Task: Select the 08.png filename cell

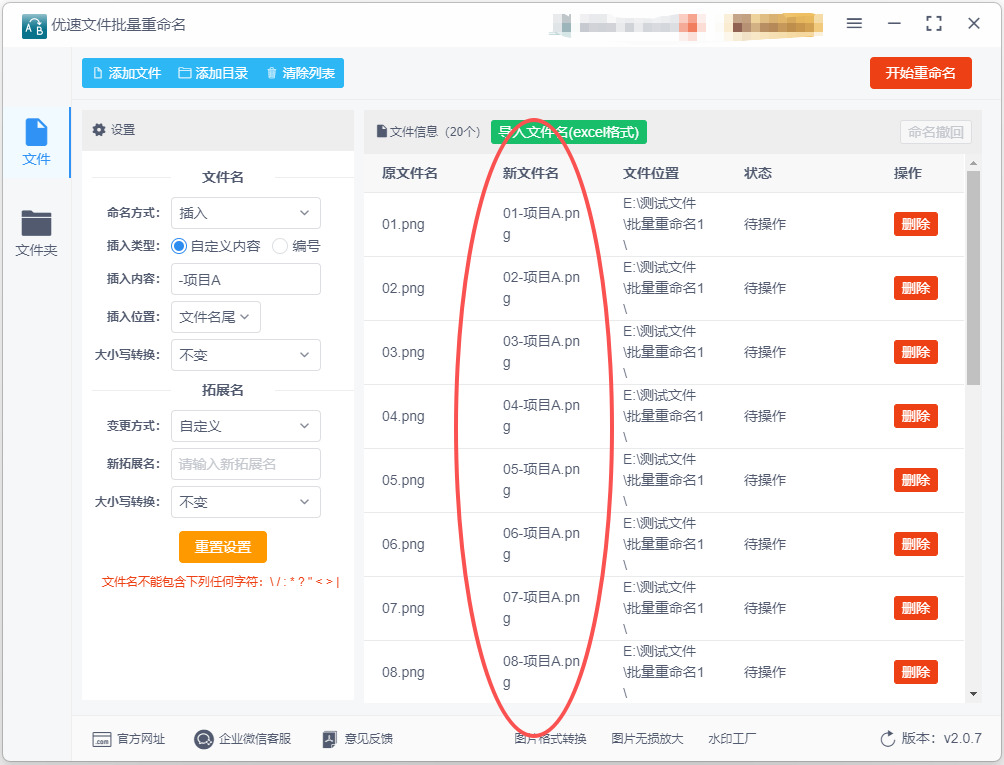Action: click(x=403, y=672)
